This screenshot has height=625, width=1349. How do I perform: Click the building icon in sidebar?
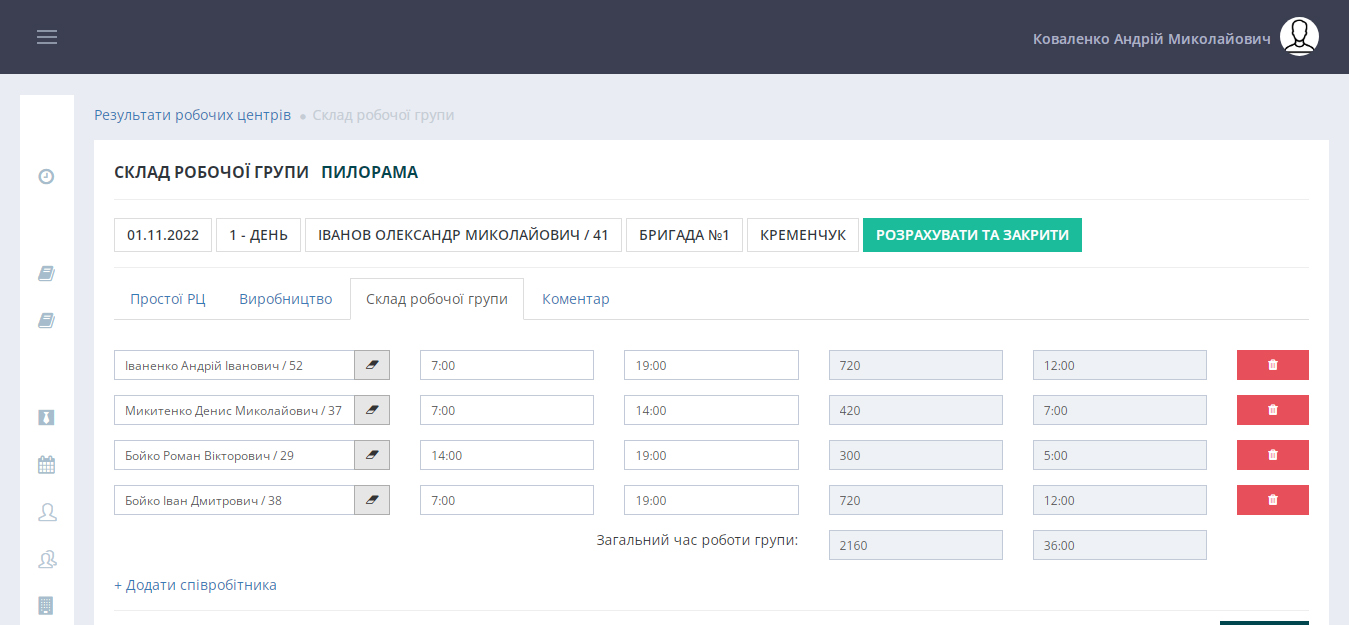pyautogui.click(x=46, y=605)
